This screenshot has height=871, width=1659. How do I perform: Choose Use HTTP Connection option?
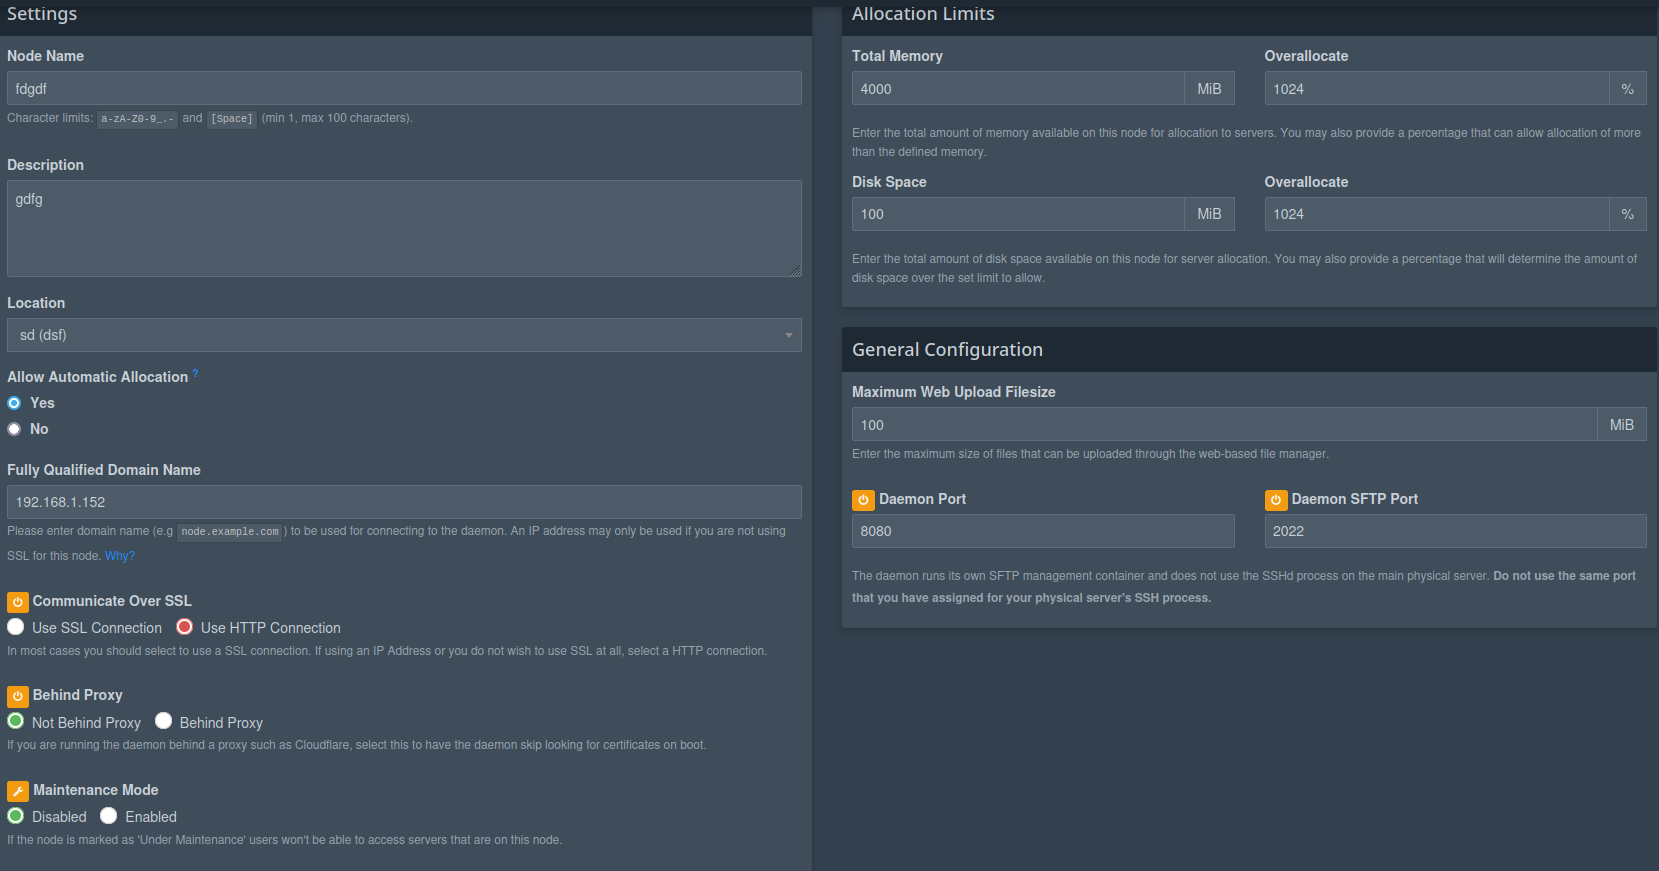point(185,627)
